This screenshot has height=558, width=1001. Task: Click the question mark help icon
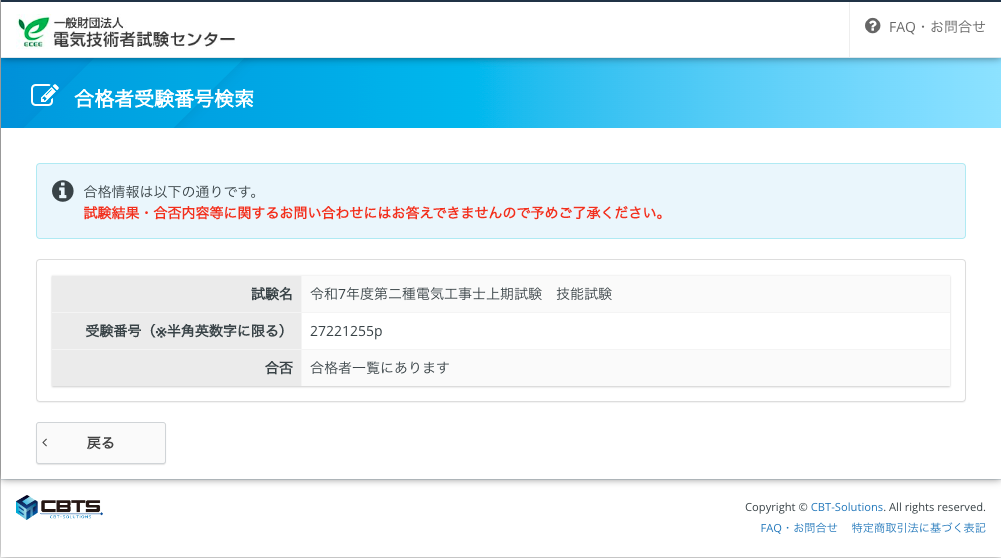click(x=872, y=27)
